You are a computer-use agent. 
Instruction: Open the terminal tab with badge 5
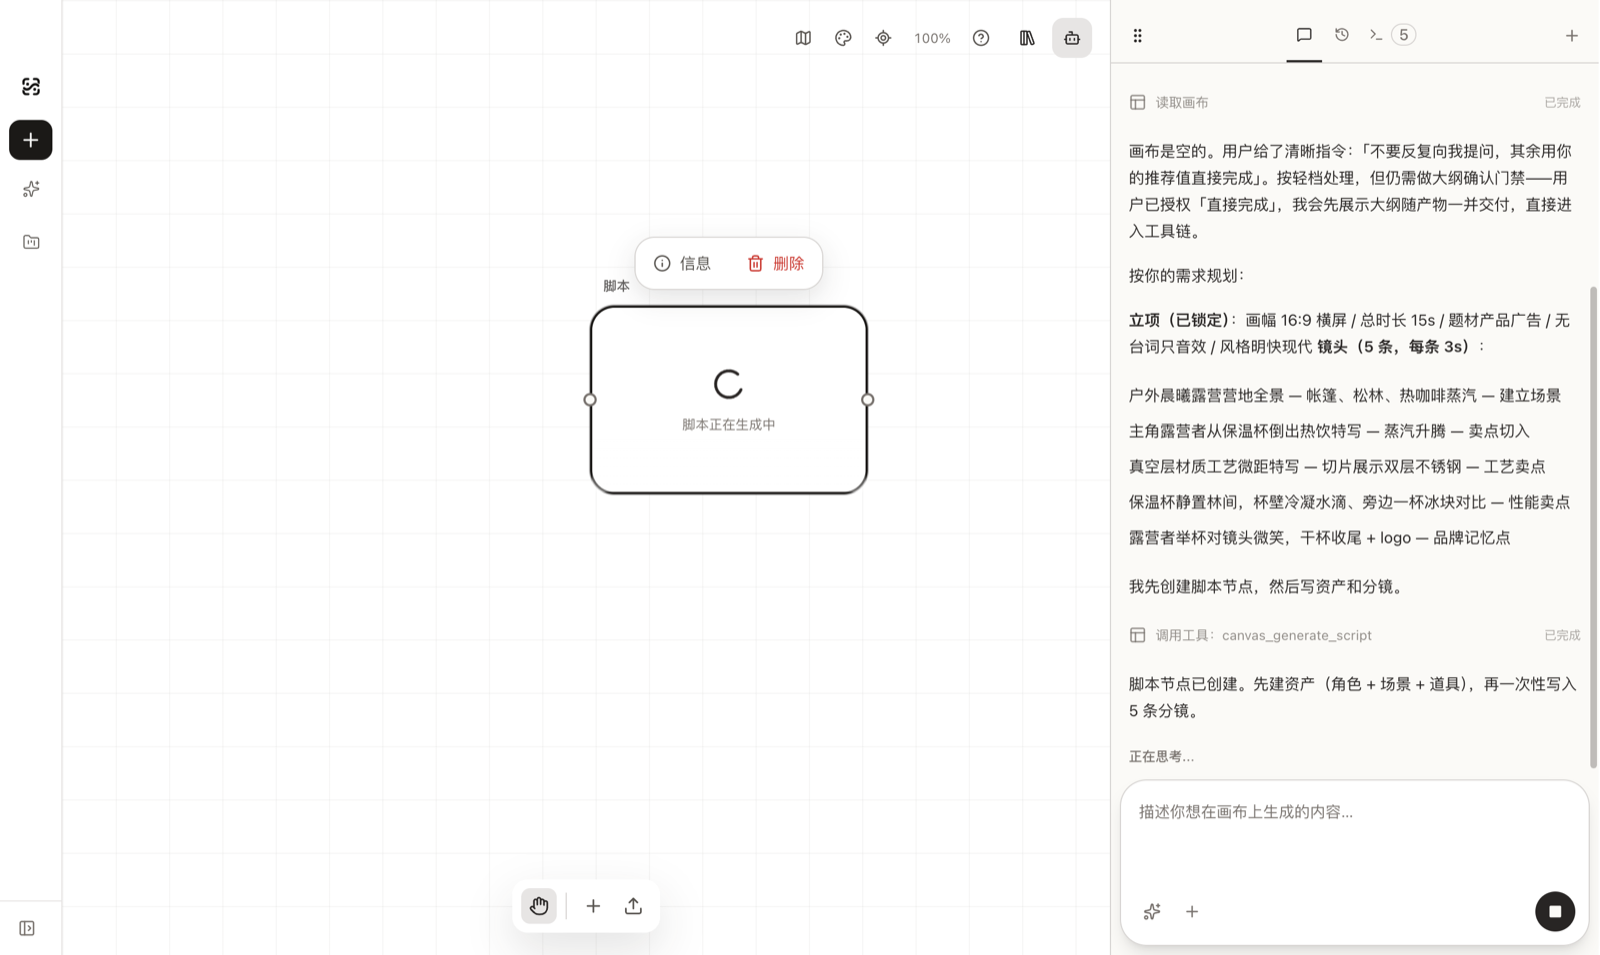point(1392,35)
